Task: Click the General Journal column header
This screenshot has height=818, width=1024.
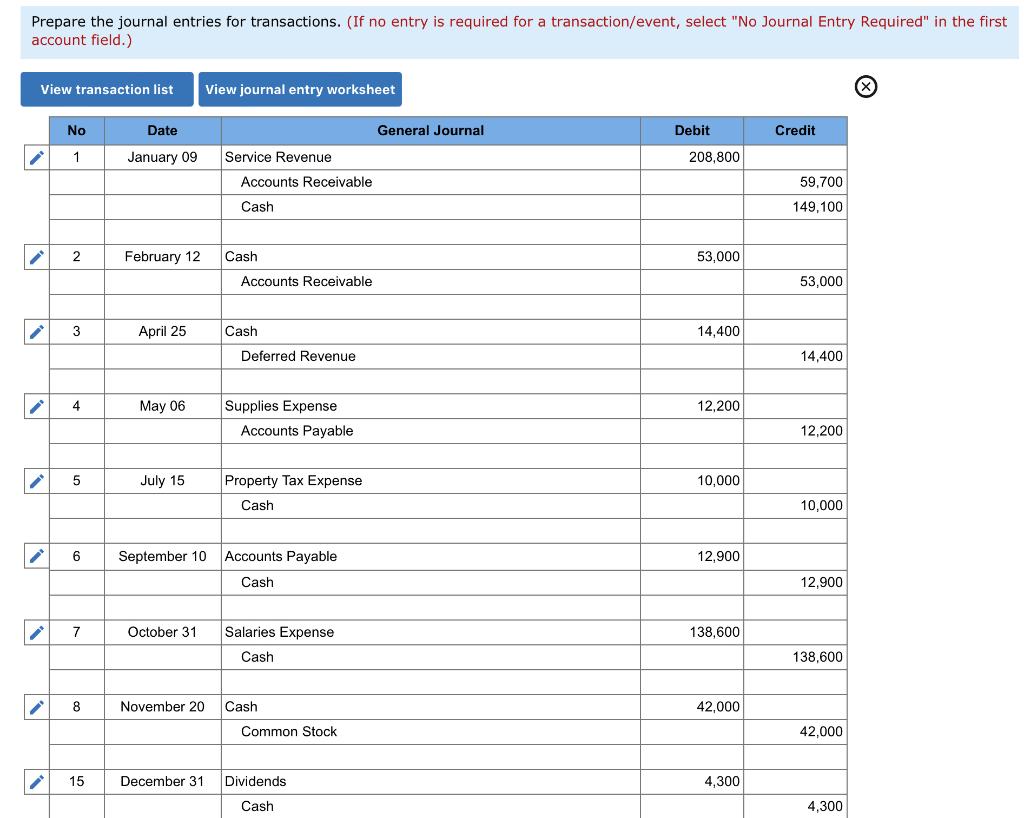Action: pos(430,130)
